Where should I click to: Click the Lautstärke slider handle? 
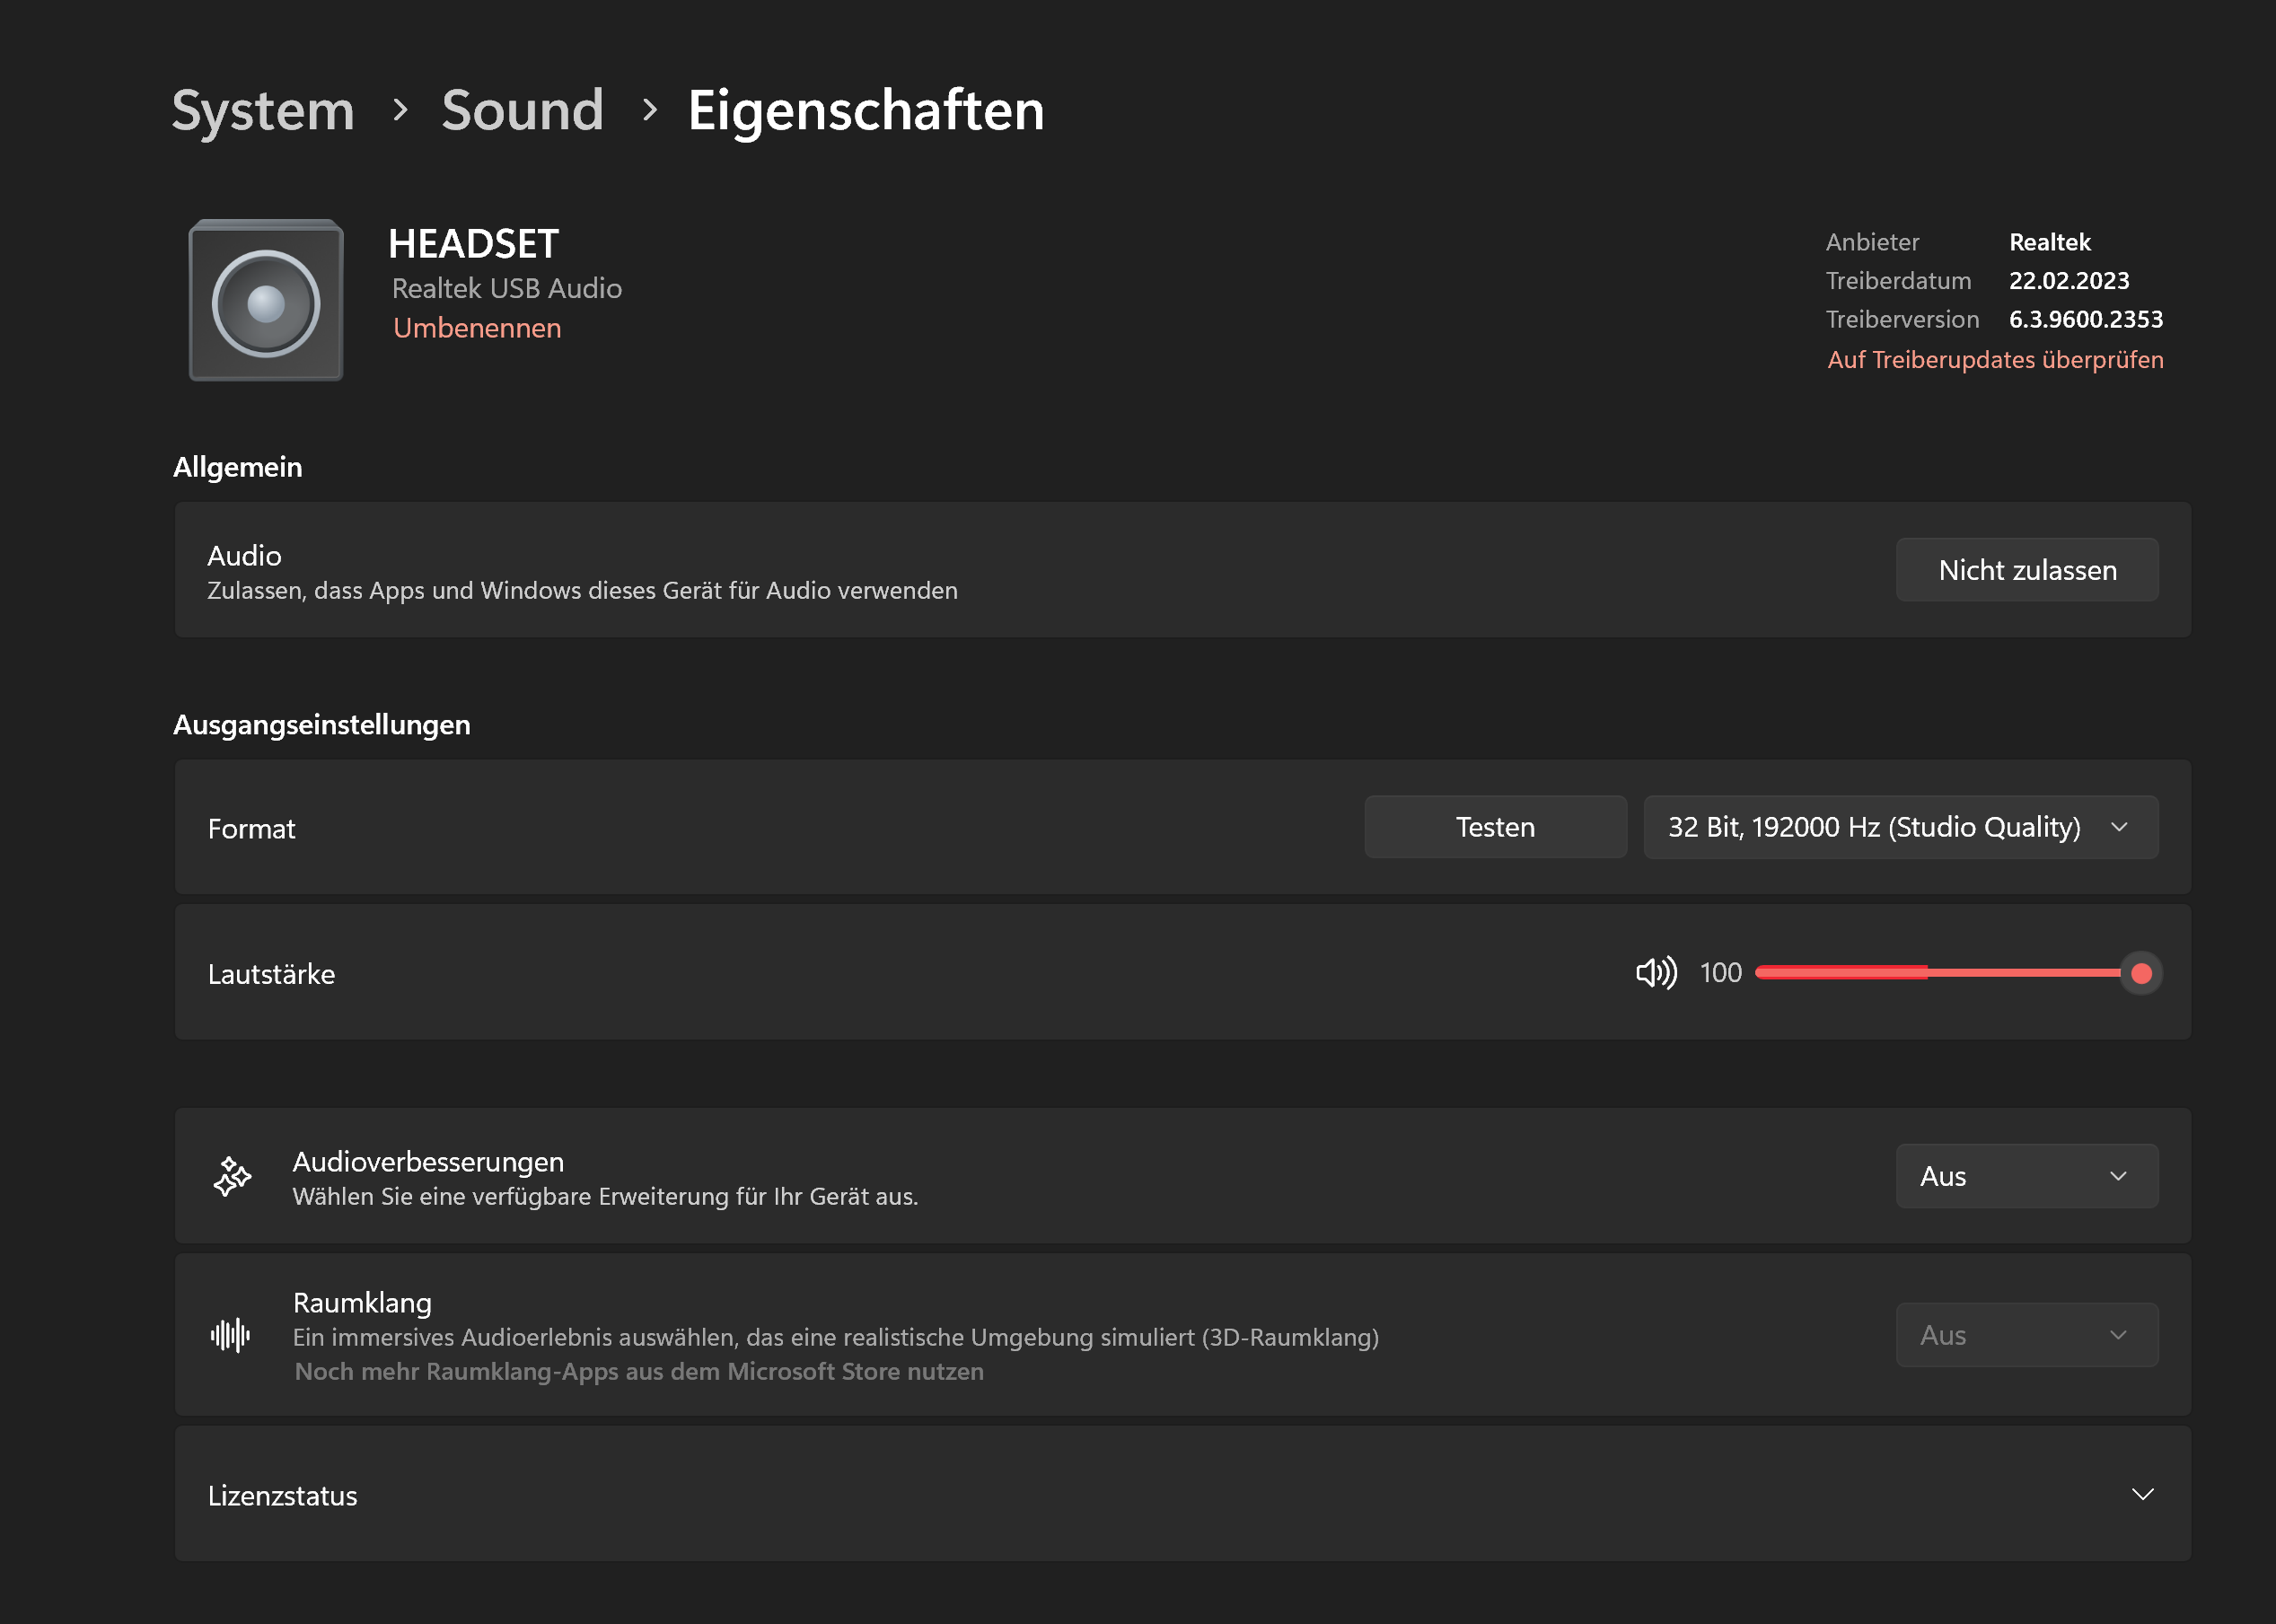coord(2141,973)
